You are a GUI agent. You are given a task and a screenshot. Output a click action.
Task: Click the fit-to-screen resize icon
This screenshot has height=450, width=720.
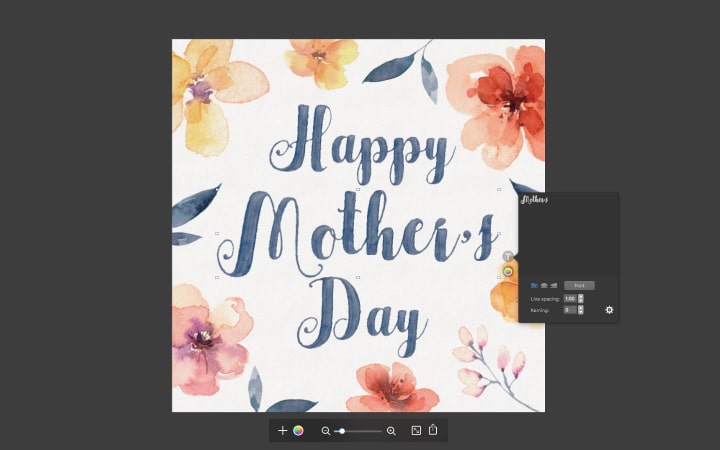pos(416,430)
